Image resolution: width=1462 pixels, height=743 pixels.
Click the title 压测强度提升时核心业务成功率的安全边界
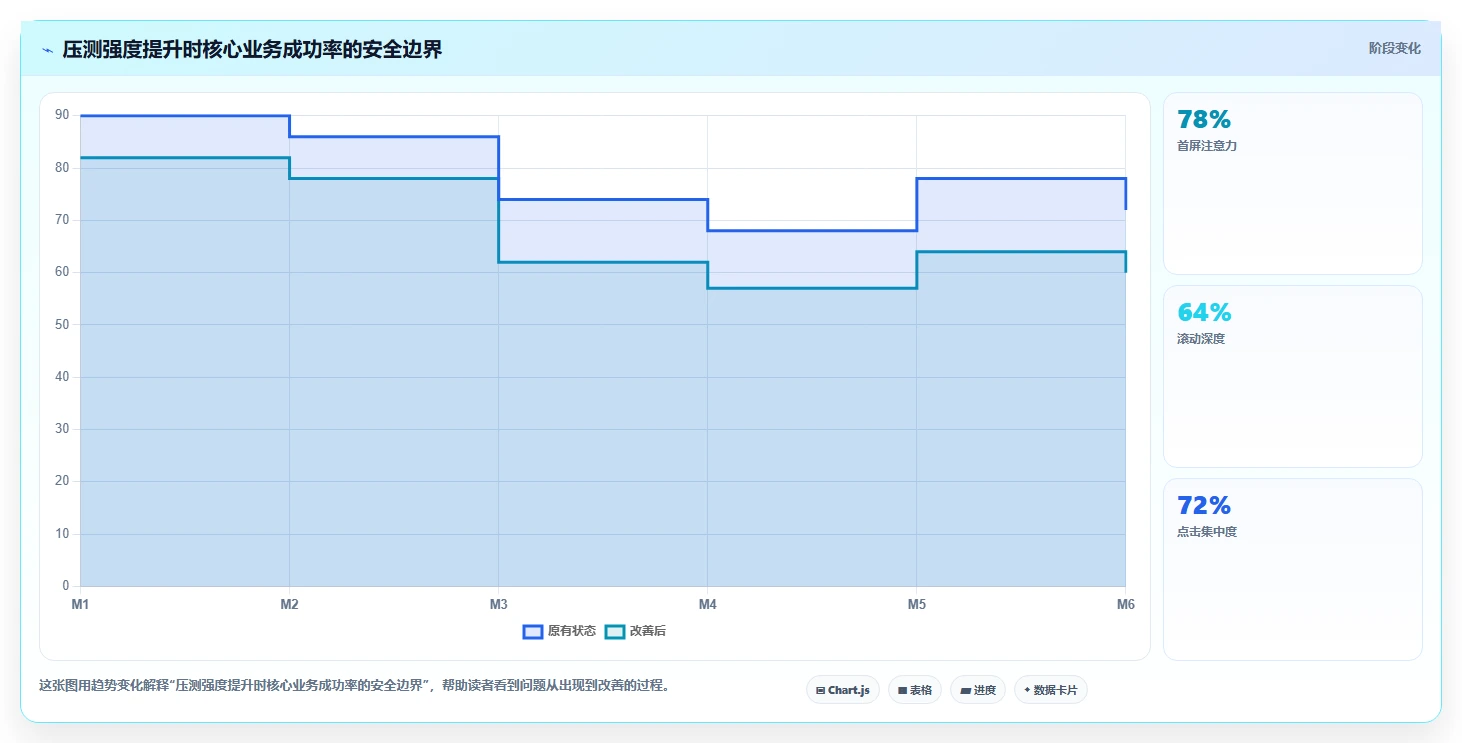pos(252,50)
